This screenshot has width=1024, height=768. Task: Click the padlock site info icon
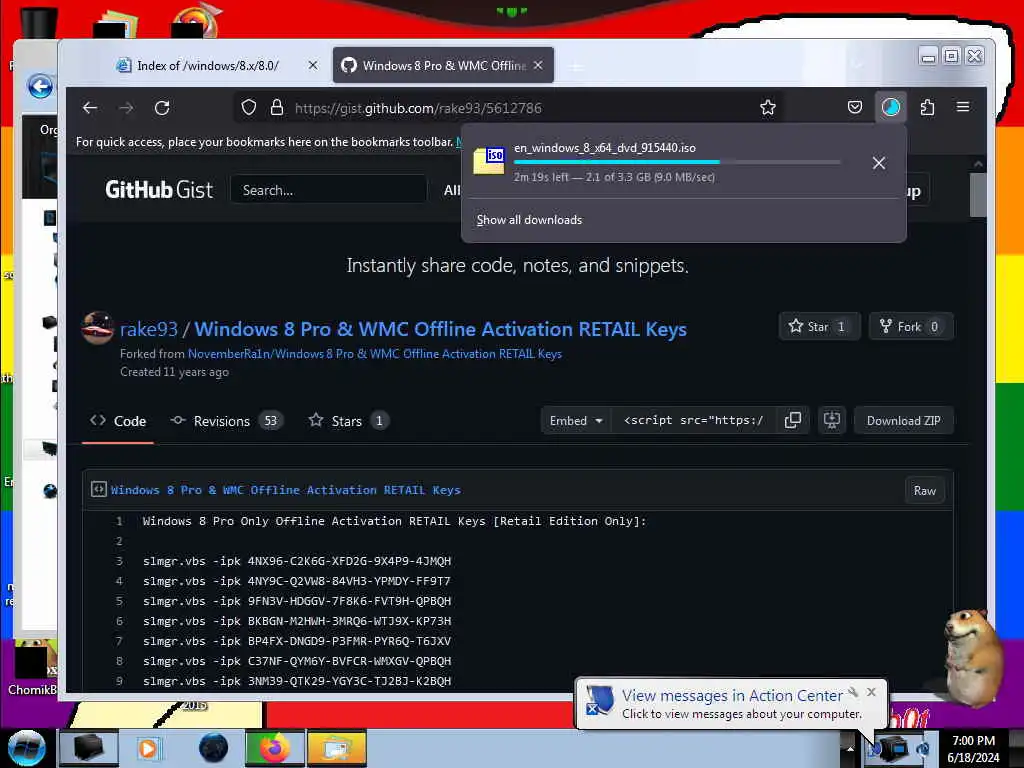click(277, 108)
